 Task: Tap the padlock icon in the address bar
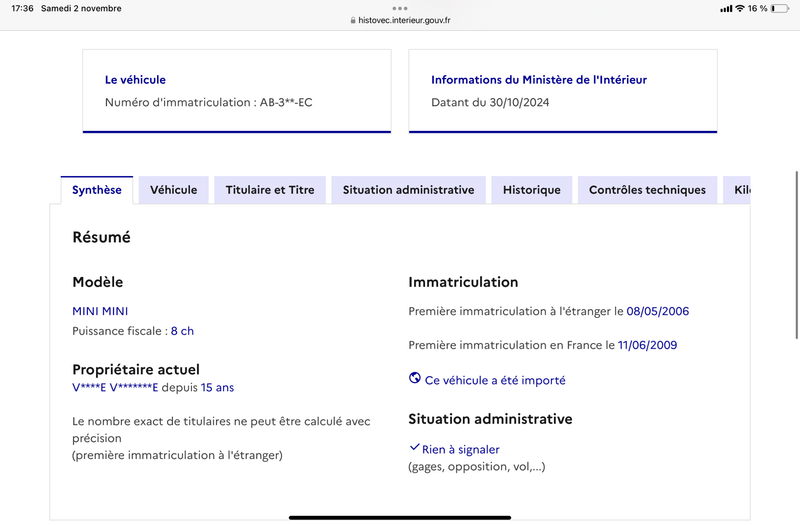point(353,20)
